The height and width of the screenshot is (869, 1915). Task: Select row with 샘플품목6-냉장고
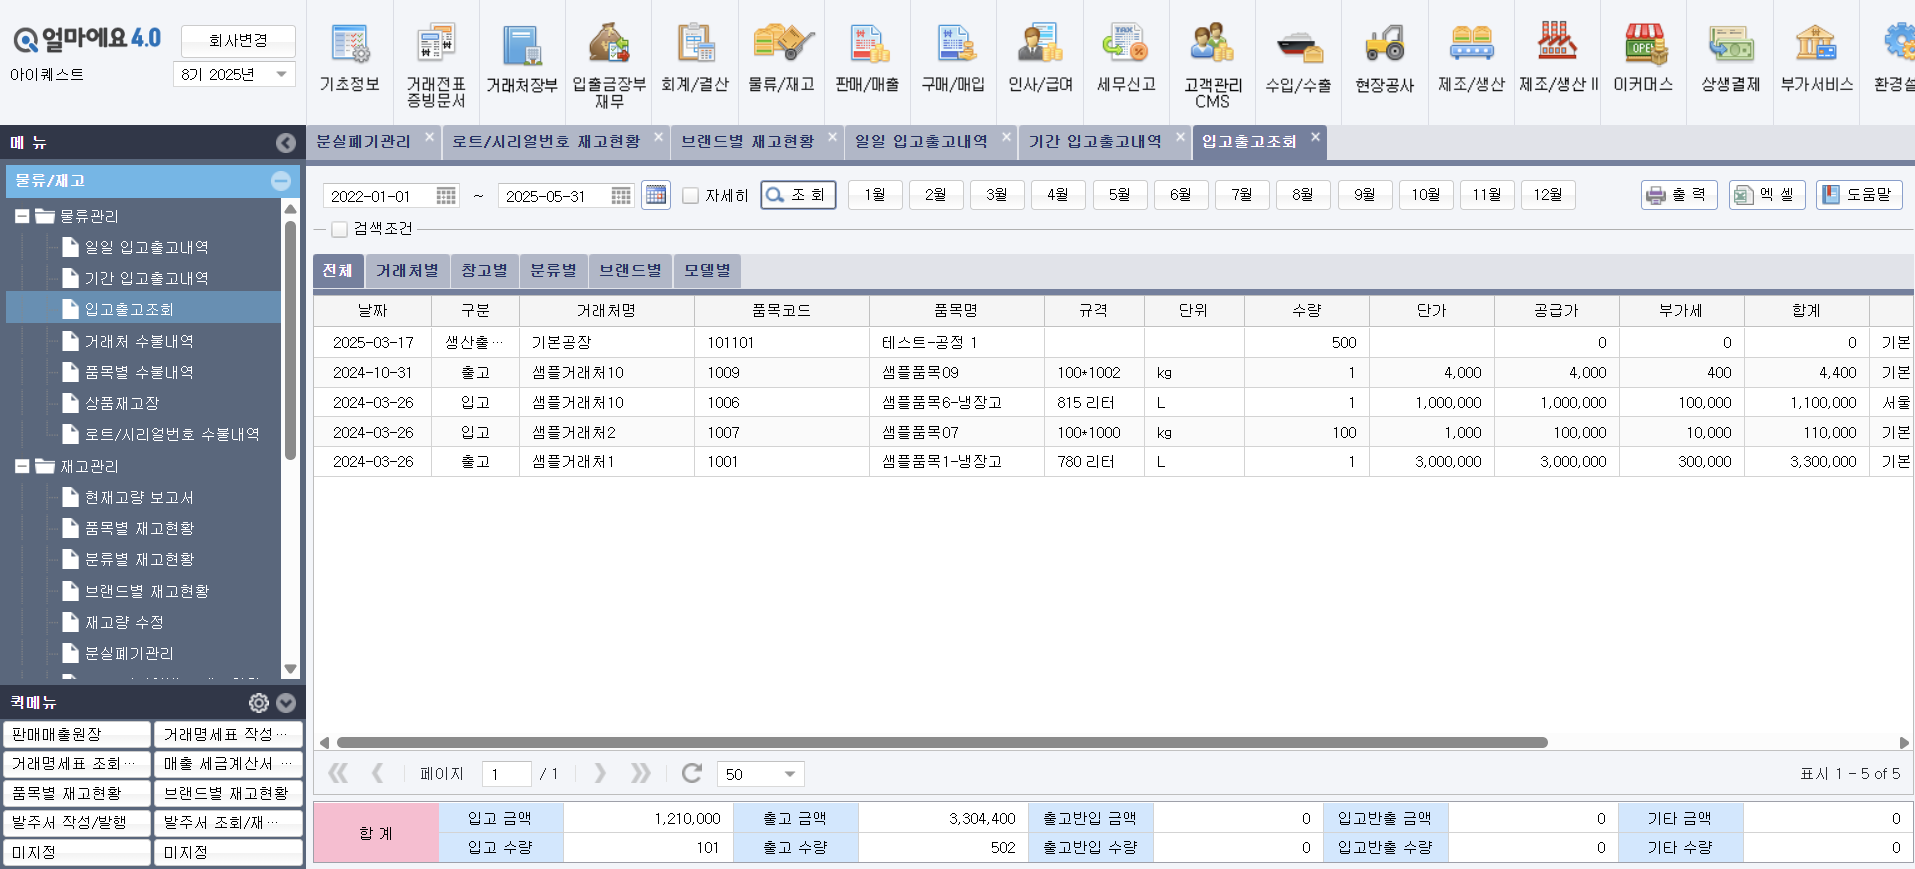pyautogui.click(x=1114, y=402)
